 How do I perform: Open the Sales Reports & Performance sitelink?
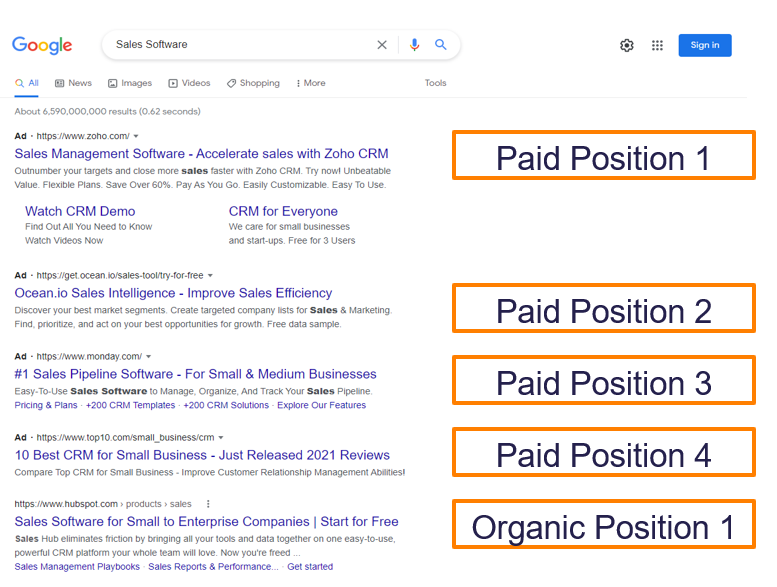tap(213, 567)
